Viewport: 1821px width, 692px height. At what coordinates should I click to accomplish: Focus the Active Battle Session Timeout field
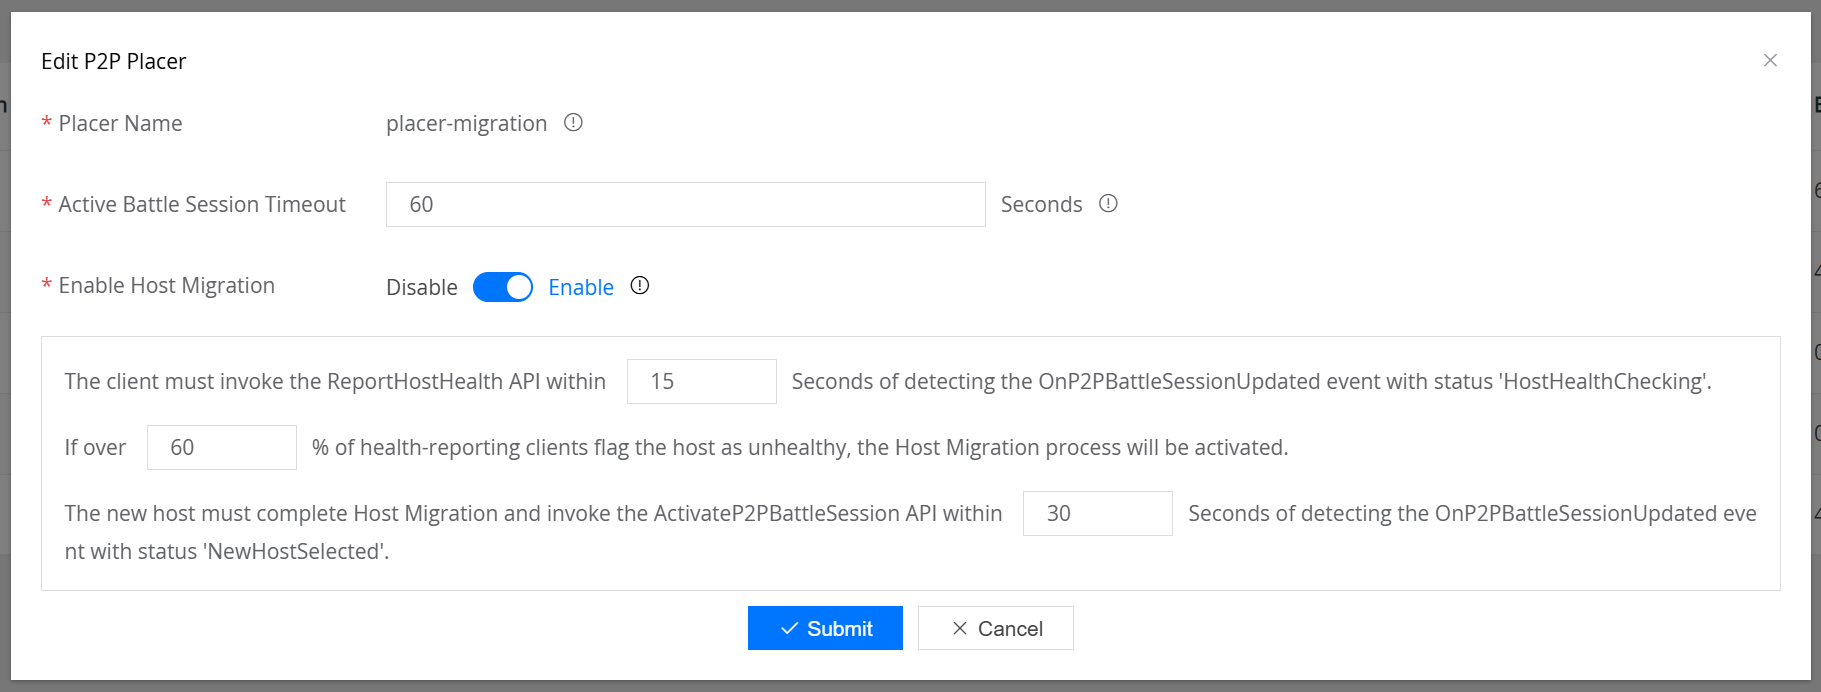686,205
